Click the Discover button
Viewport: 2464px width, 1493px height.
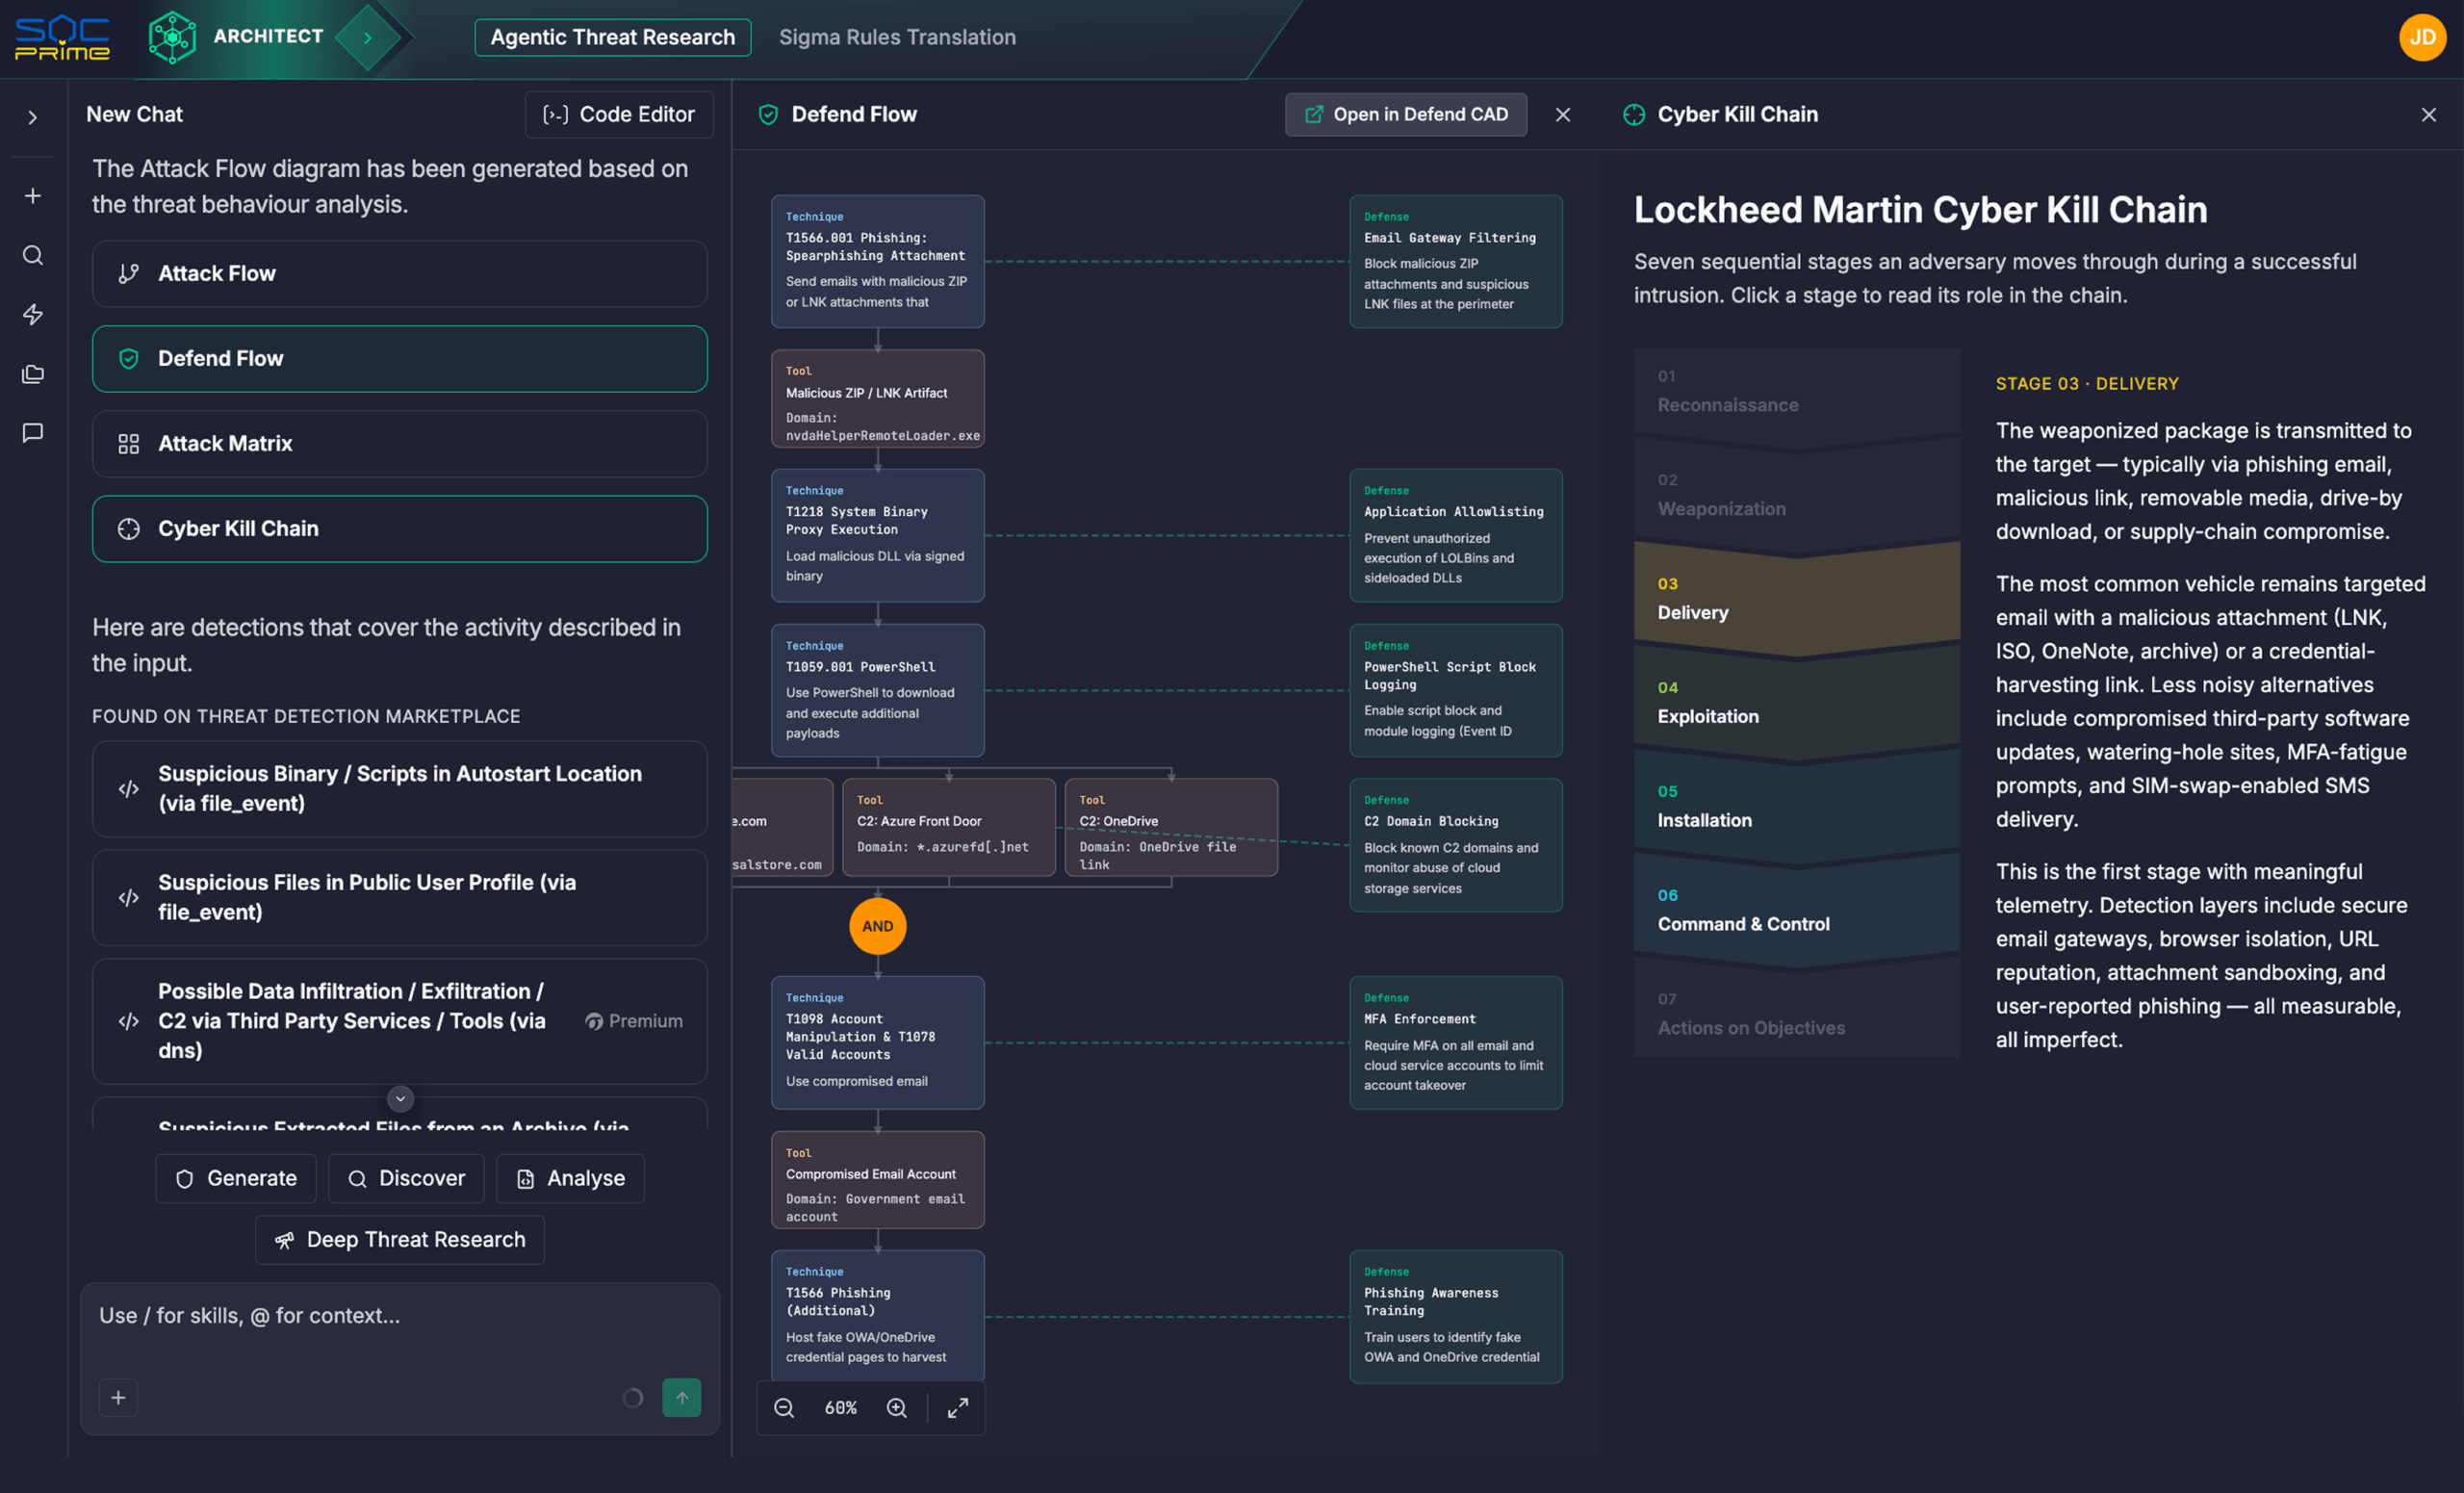[406, 1178]
